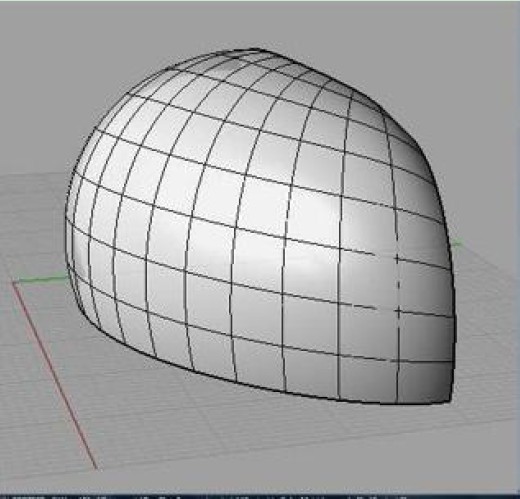Image resolution: width=520 pixels, height=499 pixels.
Task: Click the green Y-axis line left of dome
Action: click(41, 278)
